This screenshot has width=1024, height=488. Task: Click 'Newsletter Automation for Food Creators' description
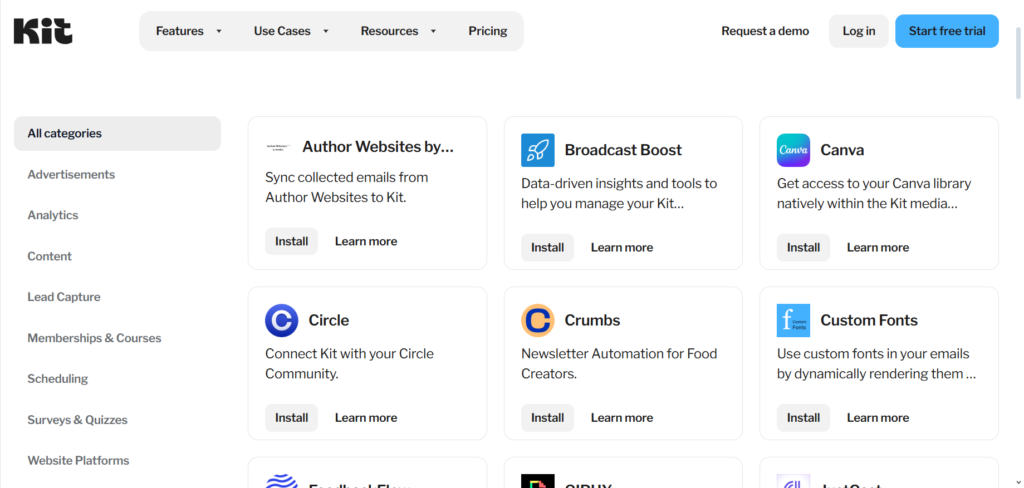[x=619, y=364]
